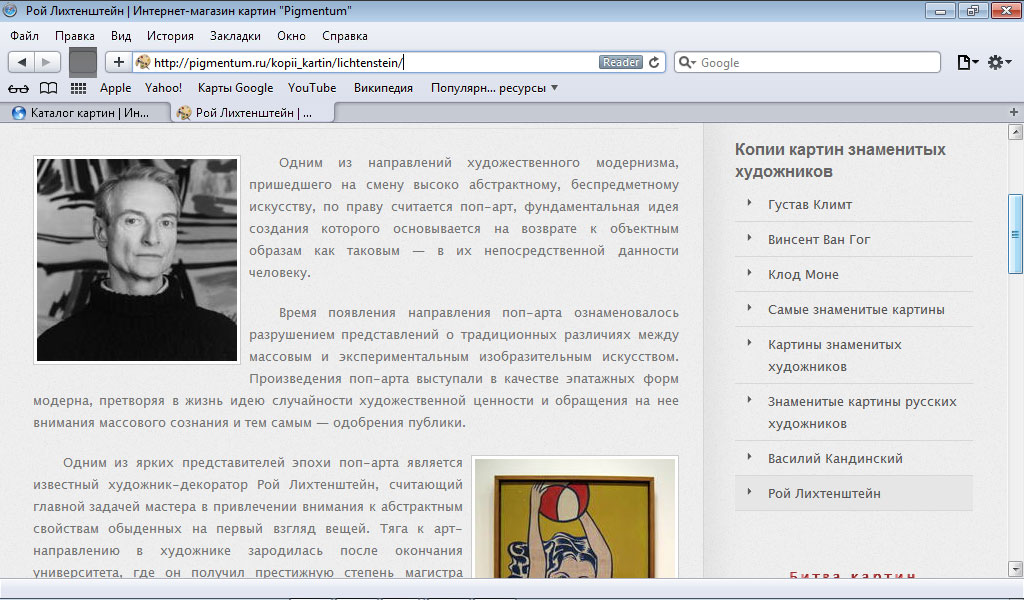The image size is (1024, 600).
Task: Open new tab with plus at tab bar
Action: pos(1013,113)
